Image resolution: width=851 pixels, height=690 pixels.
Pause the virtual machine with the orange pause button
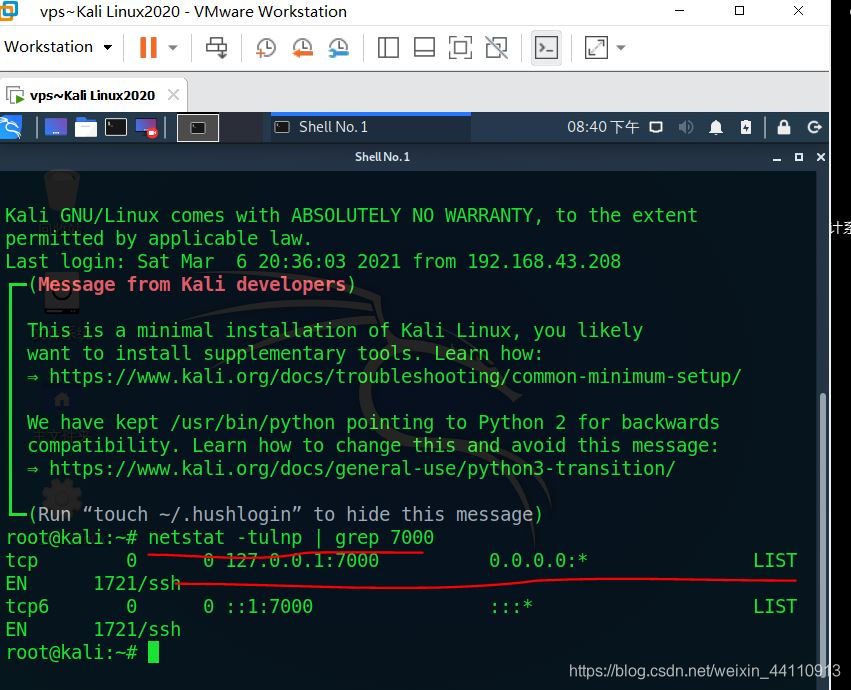[x=148, y=47]
